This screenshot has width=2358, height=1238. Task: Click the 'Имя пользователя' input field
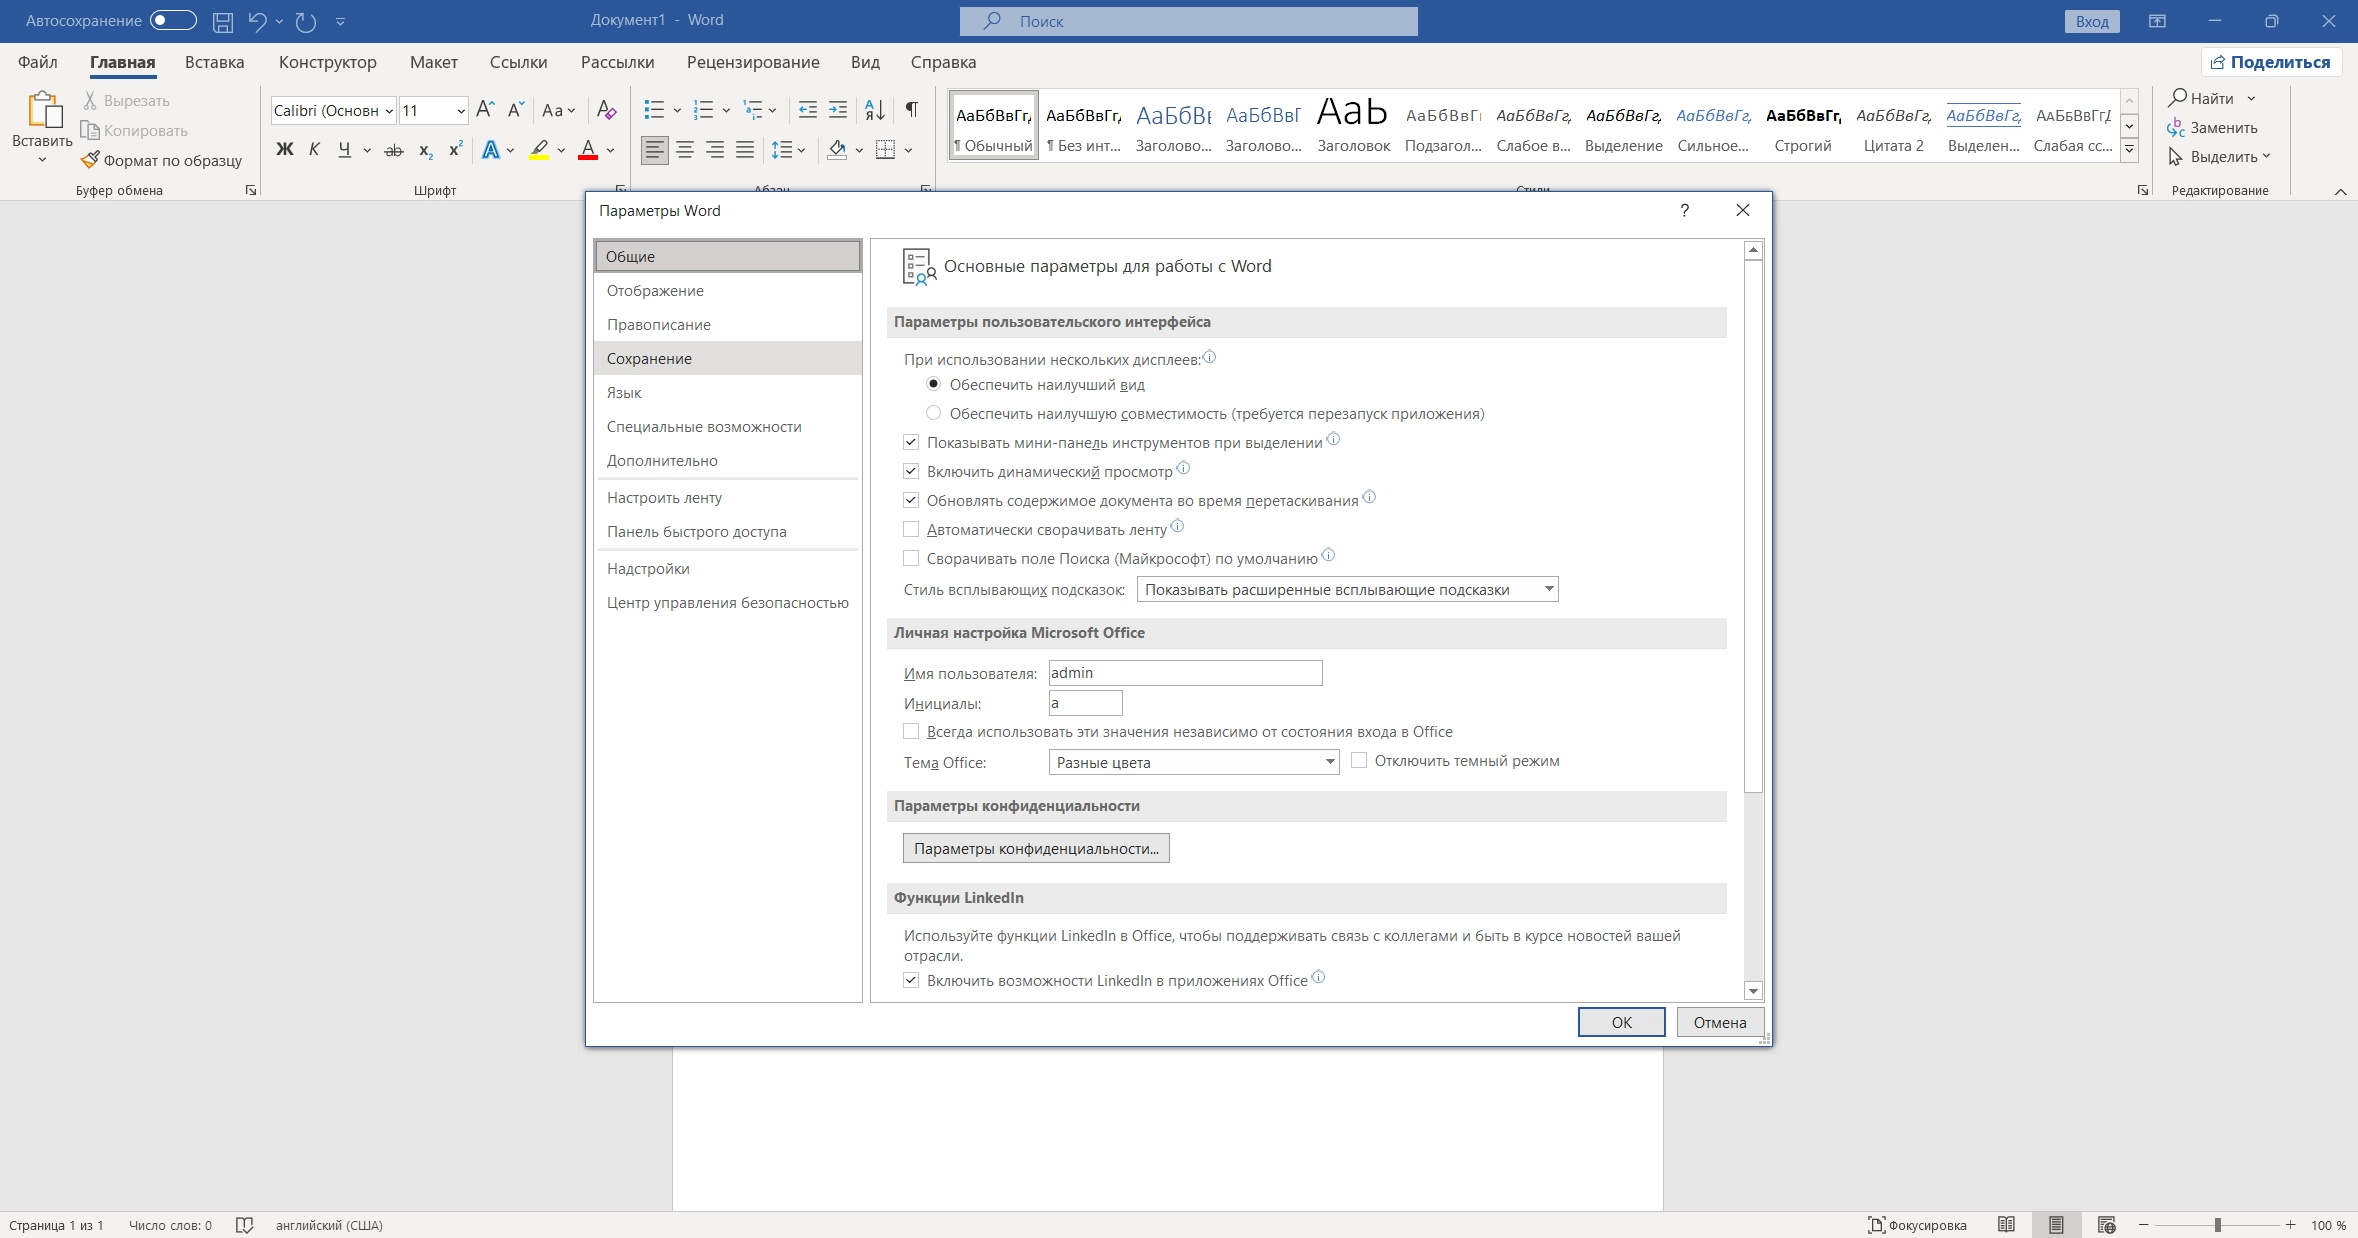(x=1185, y=673)
